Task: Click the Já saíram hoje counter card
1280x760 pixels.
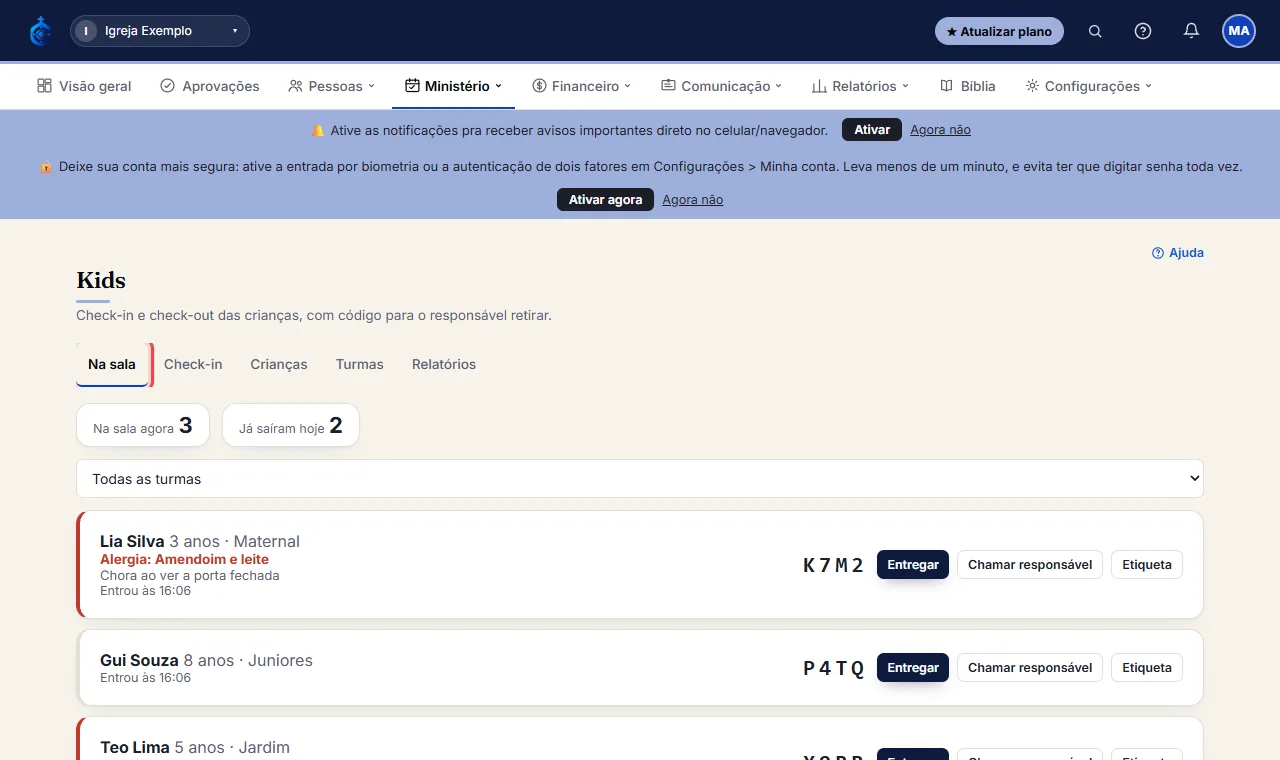Action: (x=291, y=426)
